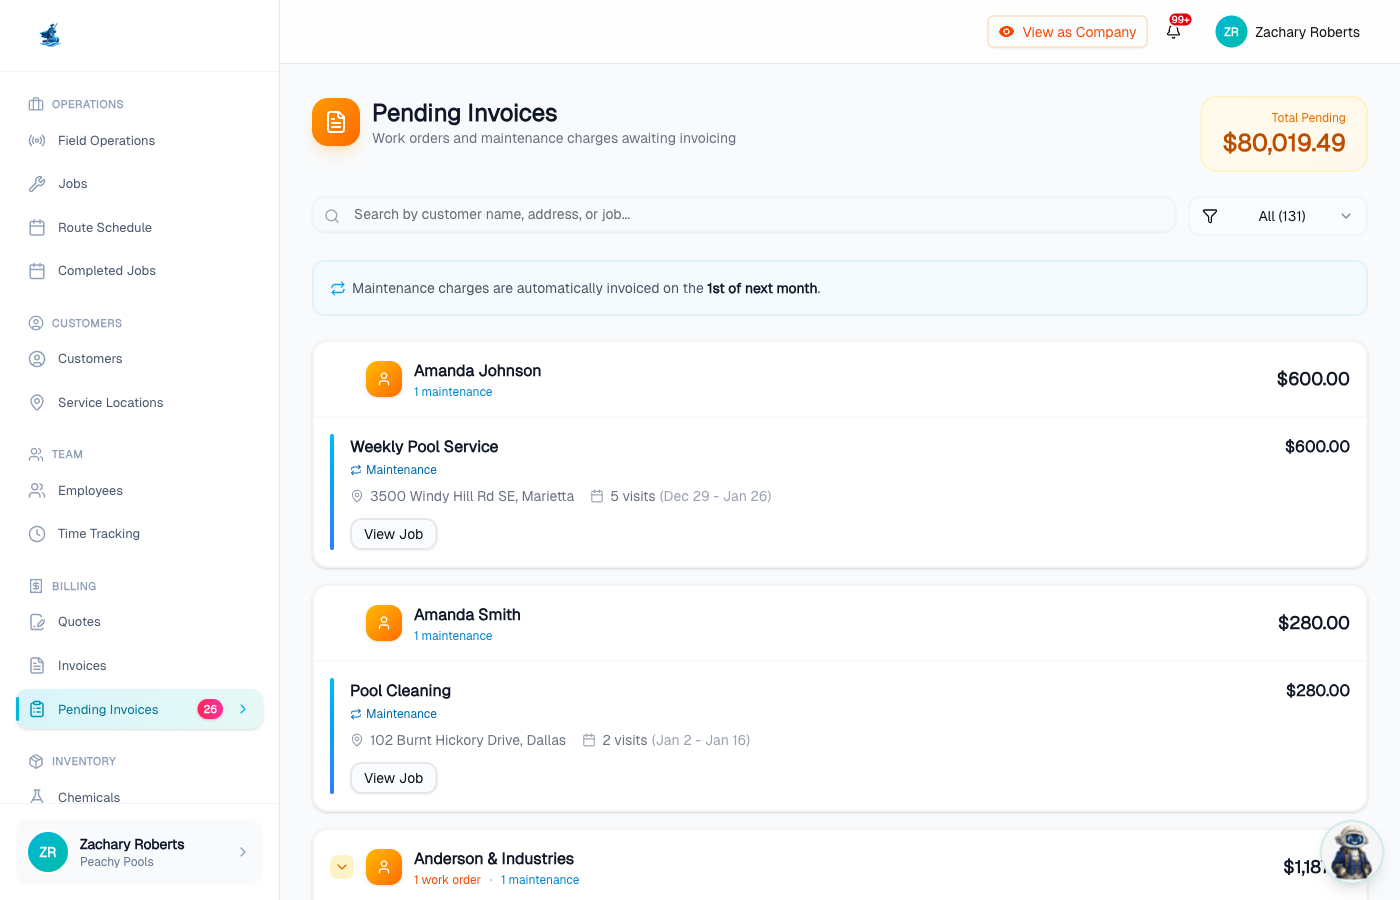Viewport: 1400px width, 900px height.
Task: Click the Pending Invoices page header icon
Action: (x=336, y=122)
